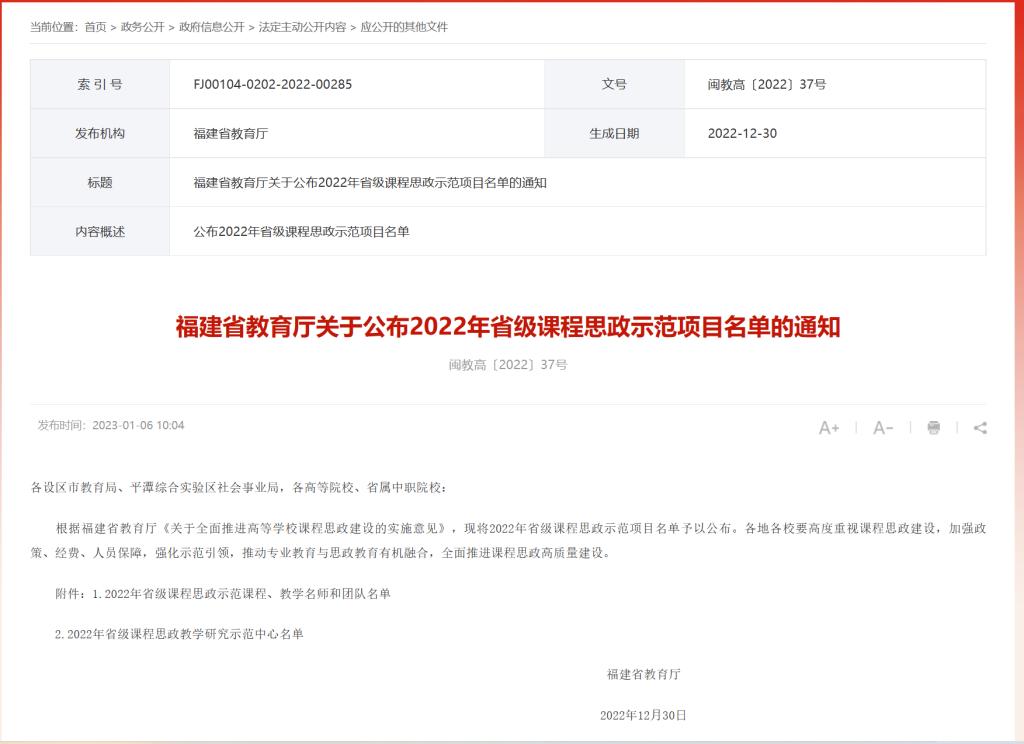Click the red headline title of notice
The image size is (1024, 744).
click(x=508, y=327)
